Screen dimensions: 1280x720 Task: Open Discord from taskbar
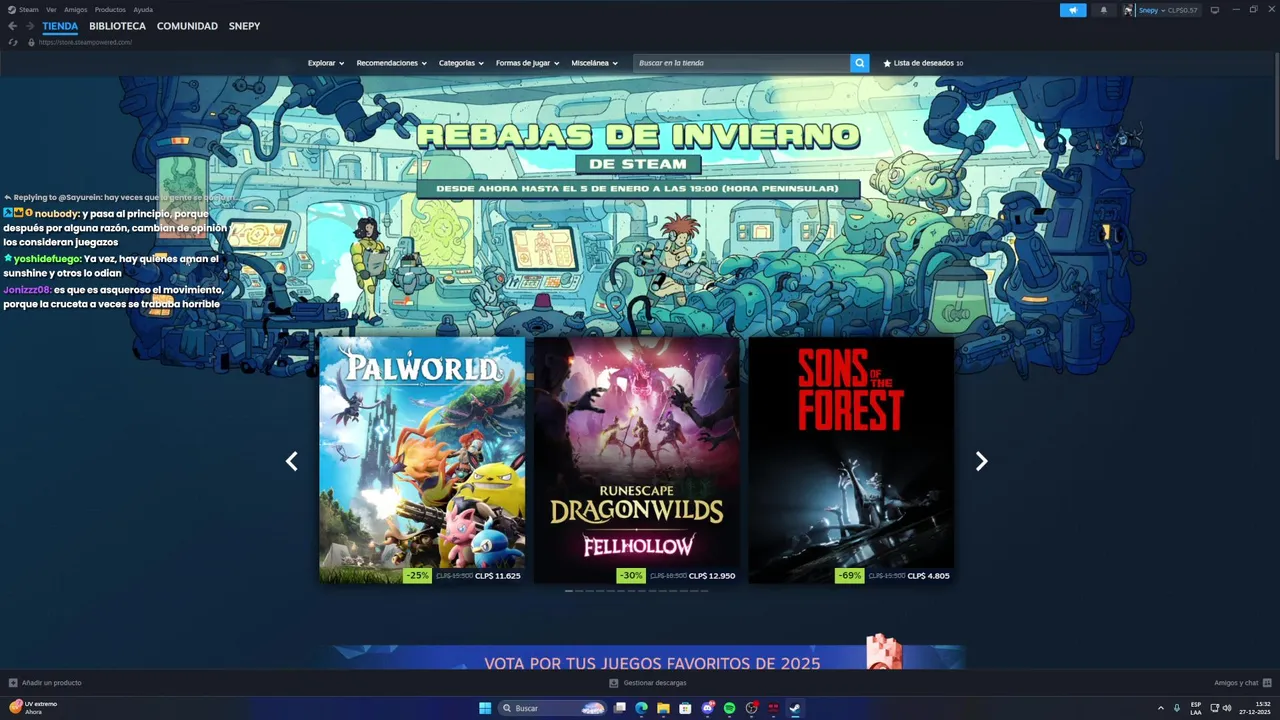pos(708,708)
